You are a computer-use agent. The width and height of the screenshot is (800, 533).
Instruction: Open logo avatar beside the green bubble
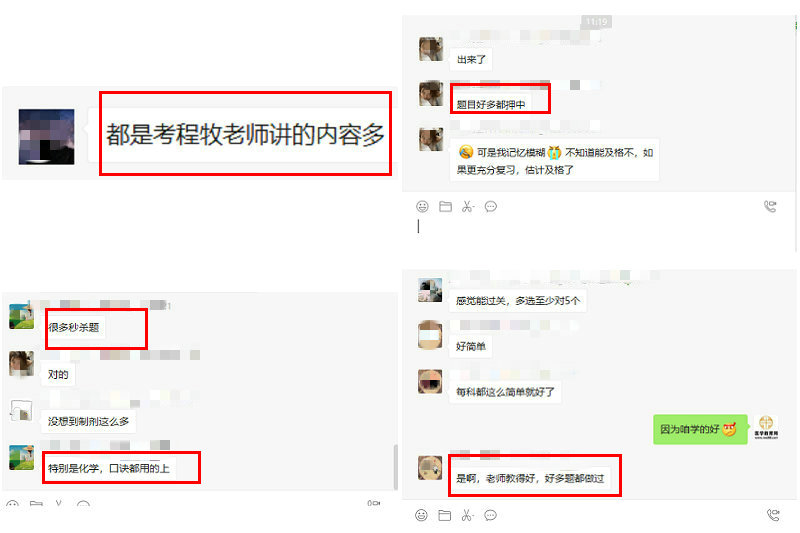tap(766, 427)
